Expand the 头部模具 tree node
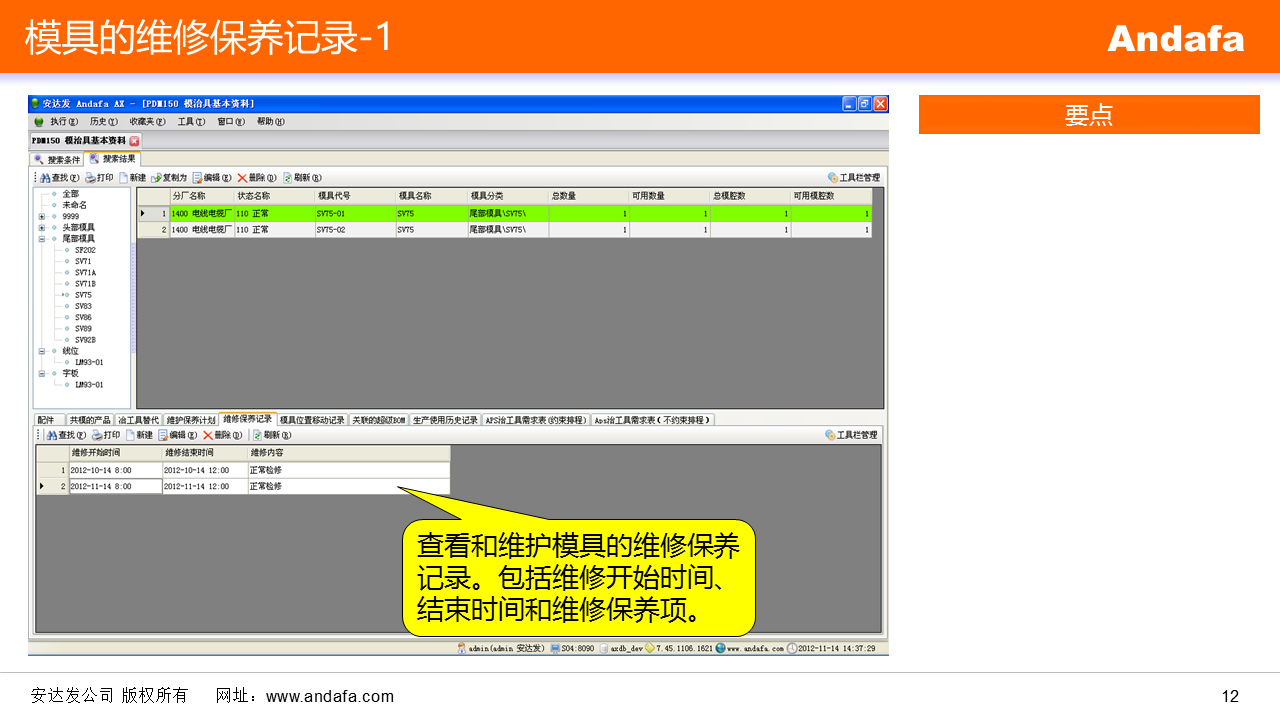The height and width of the screenshot is (720, 1280). coord(42,228)
